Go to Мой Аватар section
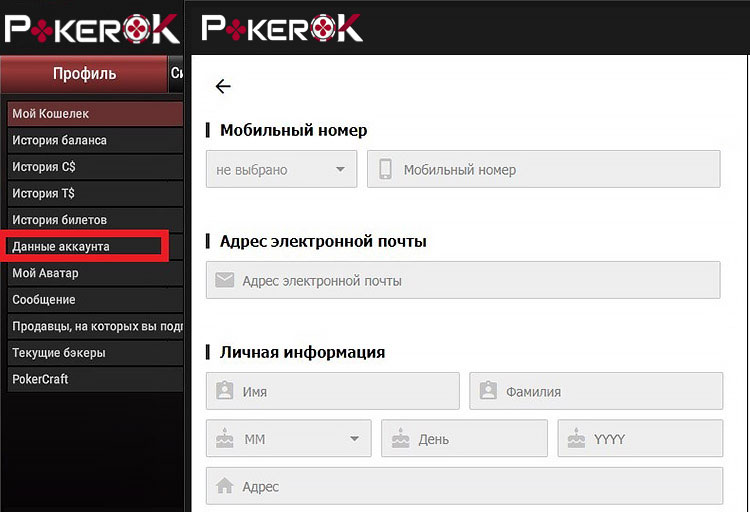The width and height of the screenshot is (750, 512). point(95,273)
